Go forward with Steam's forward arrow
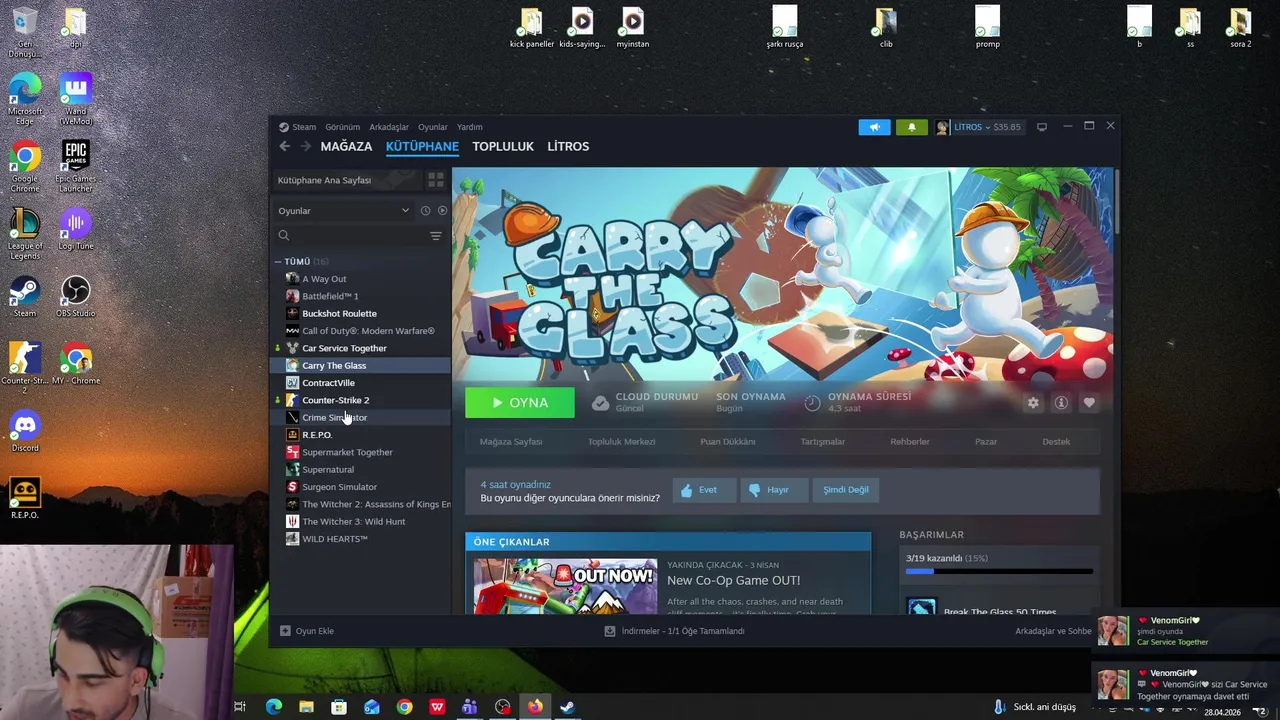This screenshot has width=1280, height=720. [x=306, y=146]
